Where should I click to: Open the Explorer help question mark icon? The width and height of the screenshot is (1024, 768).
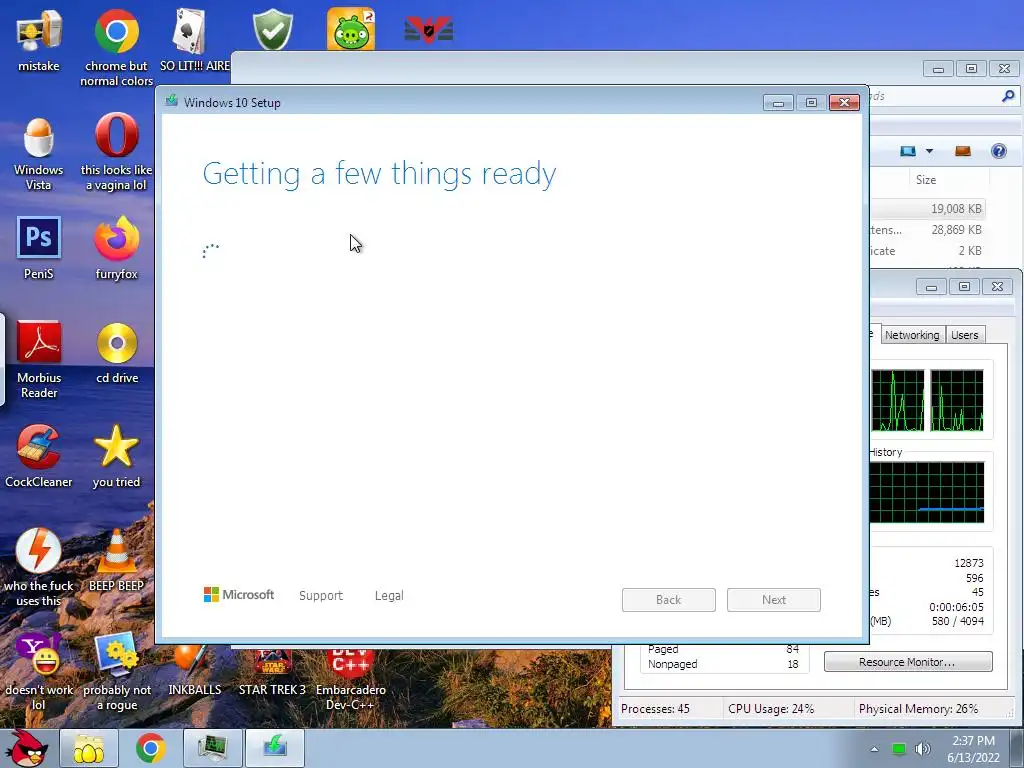999,151
